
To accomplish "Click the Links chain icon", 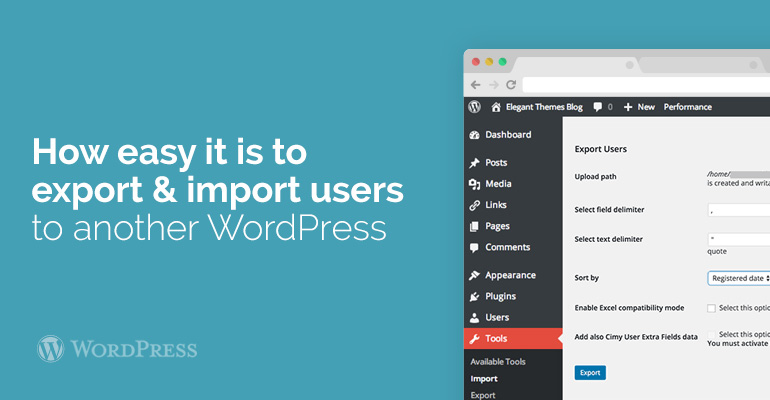I will pyautogui.click(x=474, y=205).
